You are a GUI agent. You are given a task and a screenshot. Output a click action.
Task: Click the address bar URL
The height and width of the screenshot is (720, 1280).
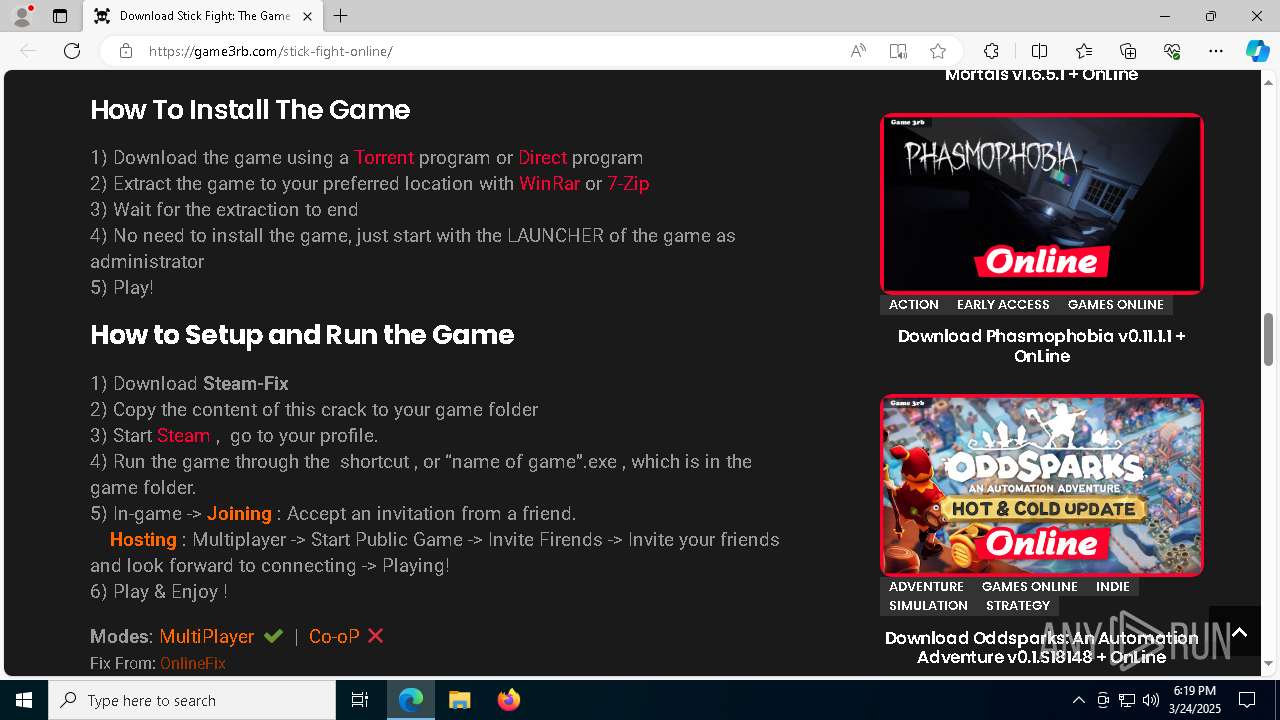coord(271,51)
